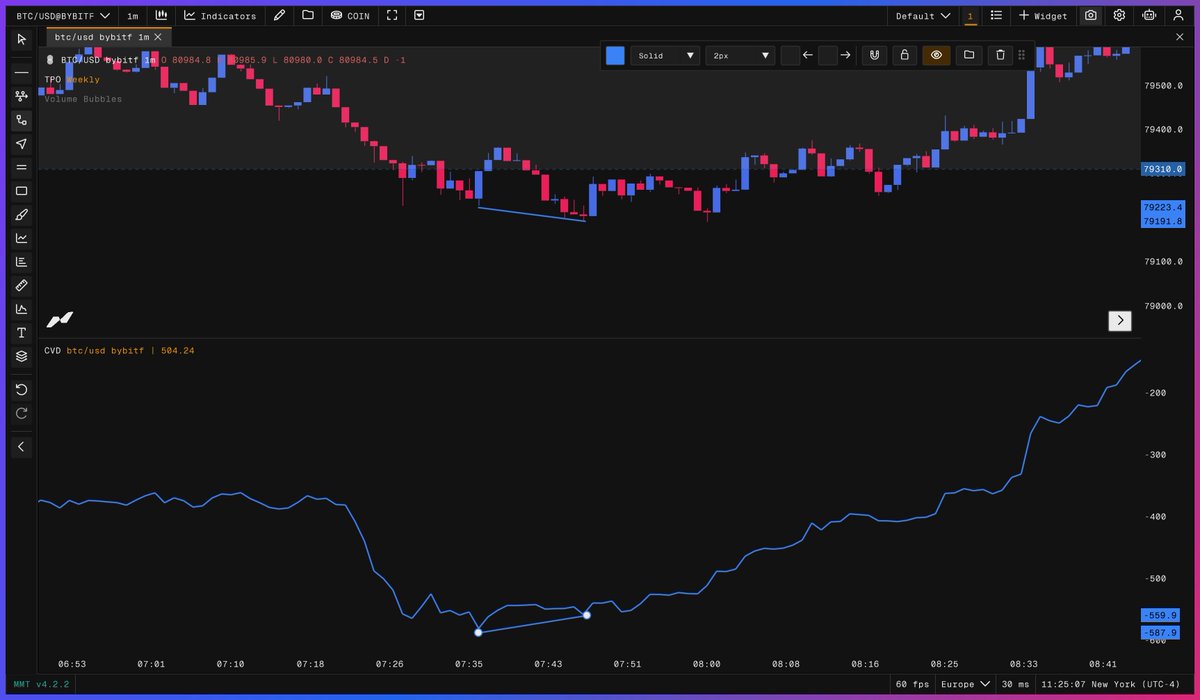Image resolution: width=1200 pixels, height=700 pixels.
Task: Select the brush drawing tool
Action: (22, 215)
